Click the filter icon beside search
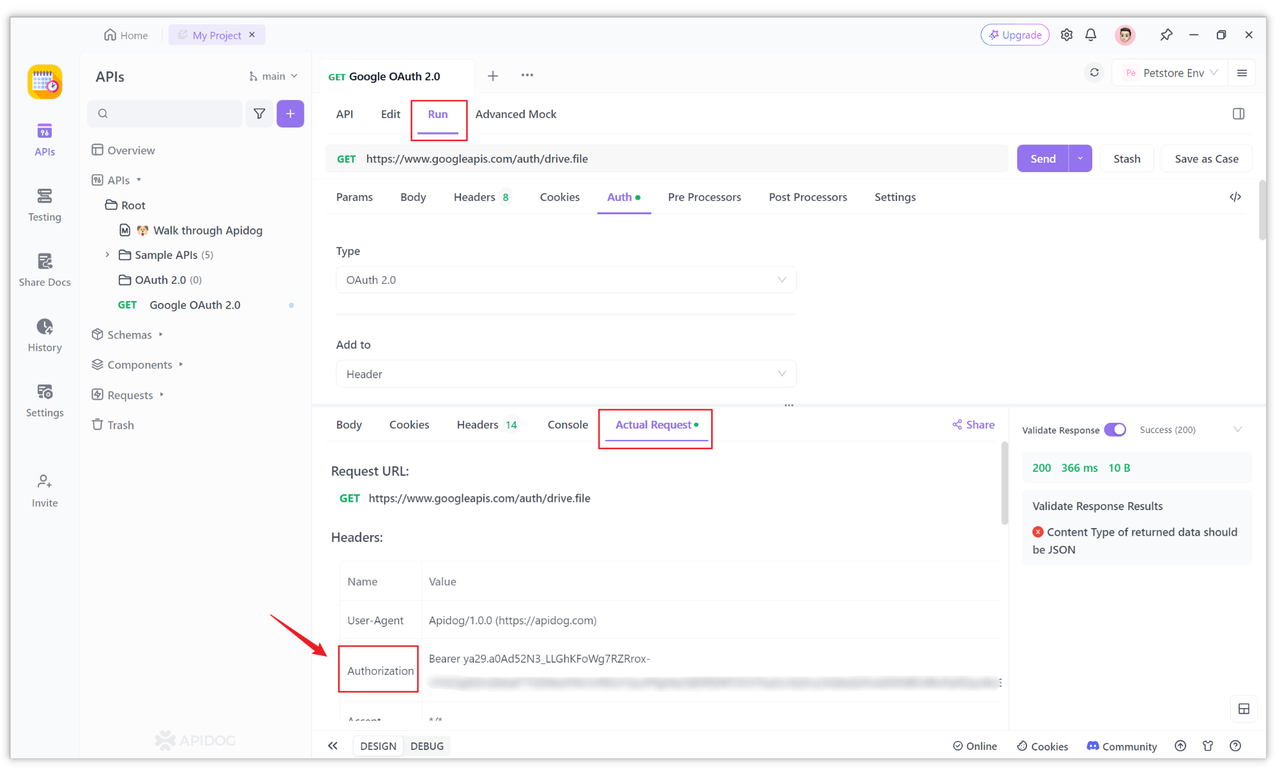 [x=259, y=114]
